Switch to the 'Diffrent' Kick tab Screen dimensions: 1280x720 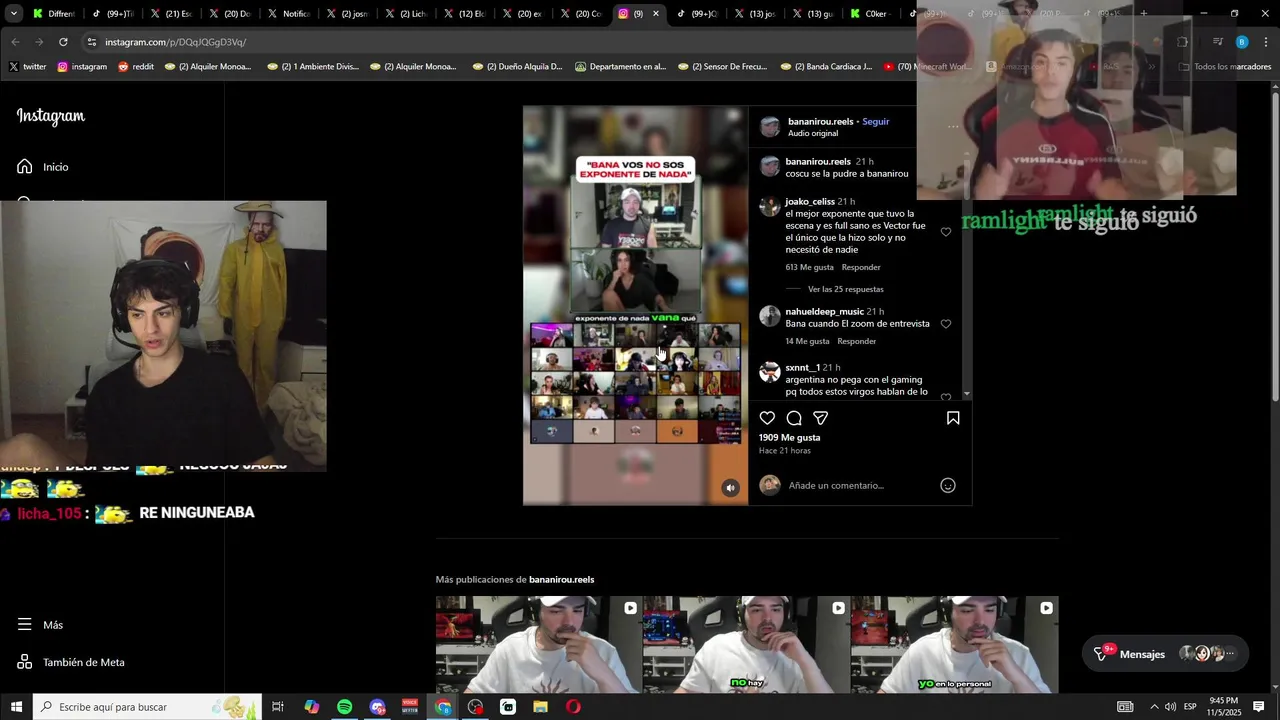(54, 14)
